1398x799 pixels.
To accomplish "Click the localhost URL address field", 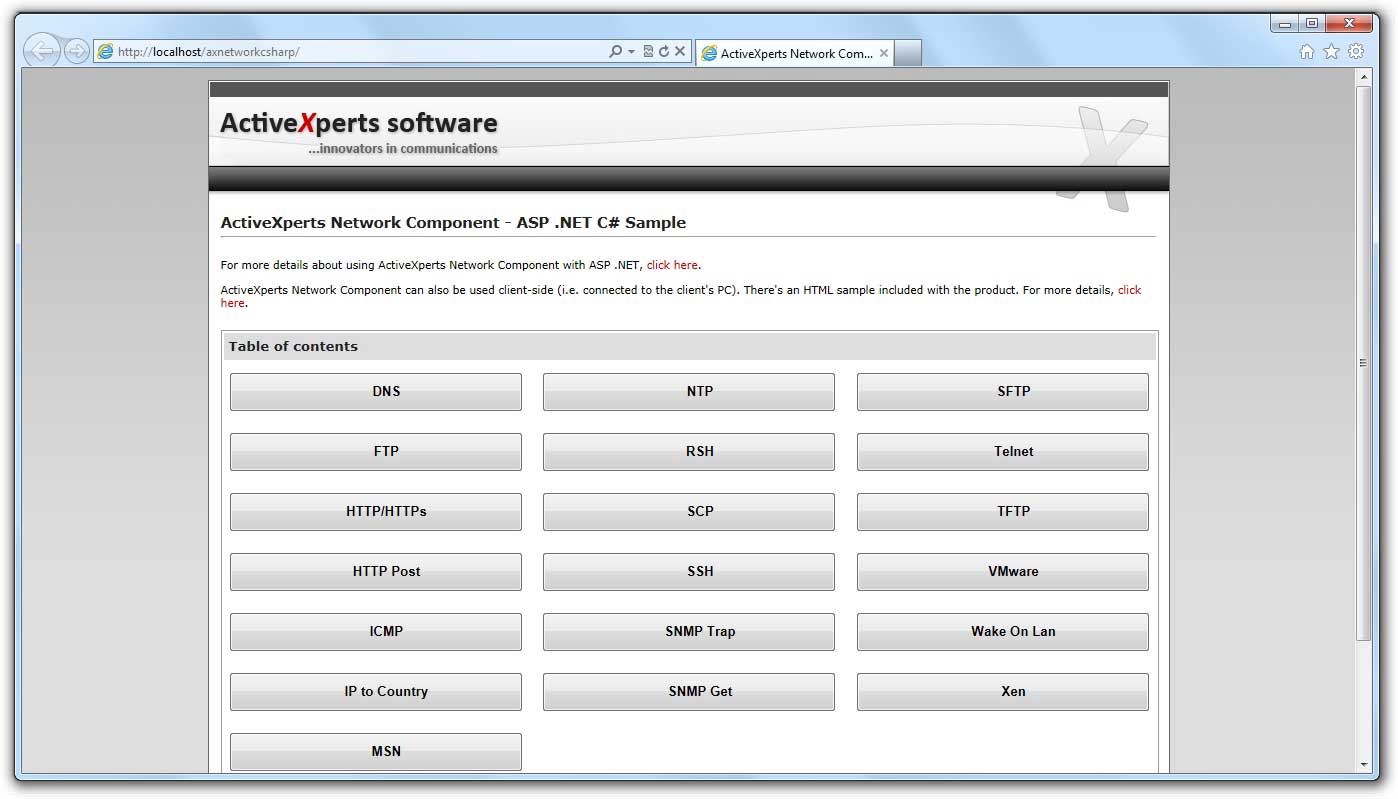I will [350, 52].
